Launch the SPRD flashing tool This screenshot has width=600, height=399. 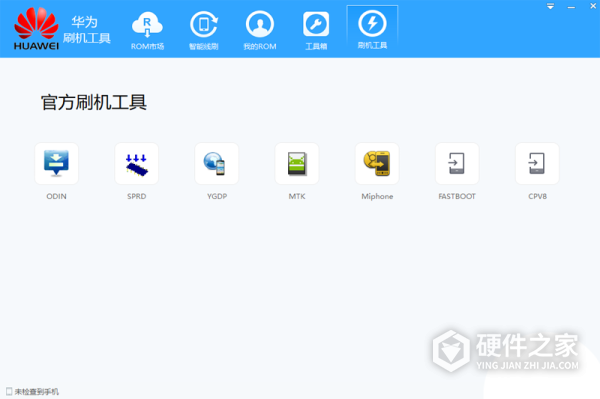[137, 164]
